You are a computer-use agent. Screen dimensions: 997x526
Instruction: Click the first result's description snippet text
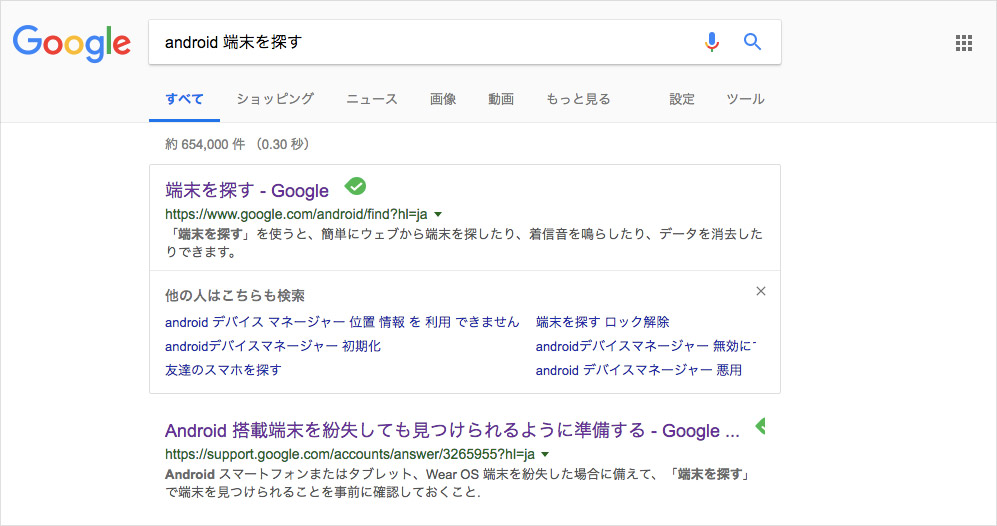point(464,243)
